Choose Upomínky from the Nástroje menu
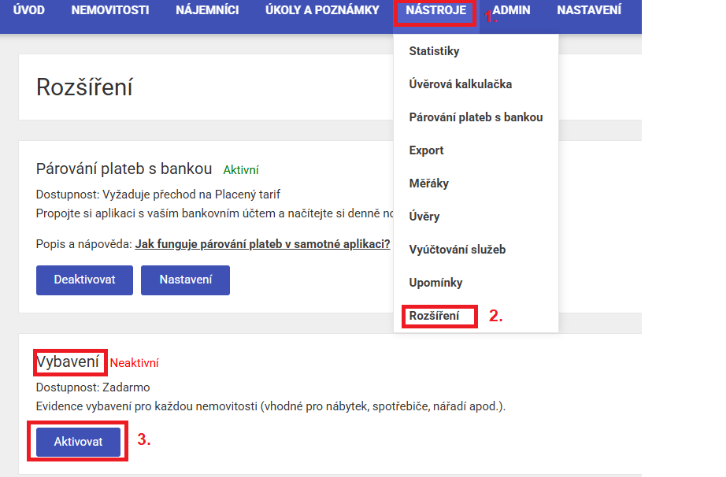 click(x=435, y=283)
